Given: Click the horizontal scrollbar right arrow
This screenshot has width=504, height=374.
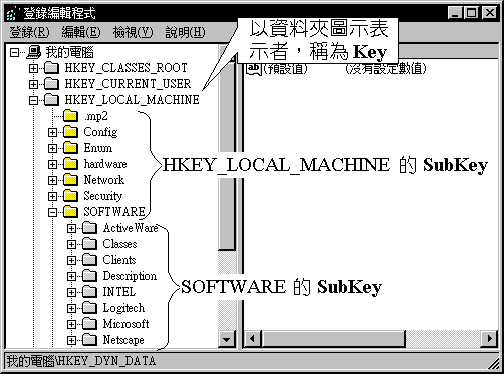Looking at the screenshot, I should [489, 339].
